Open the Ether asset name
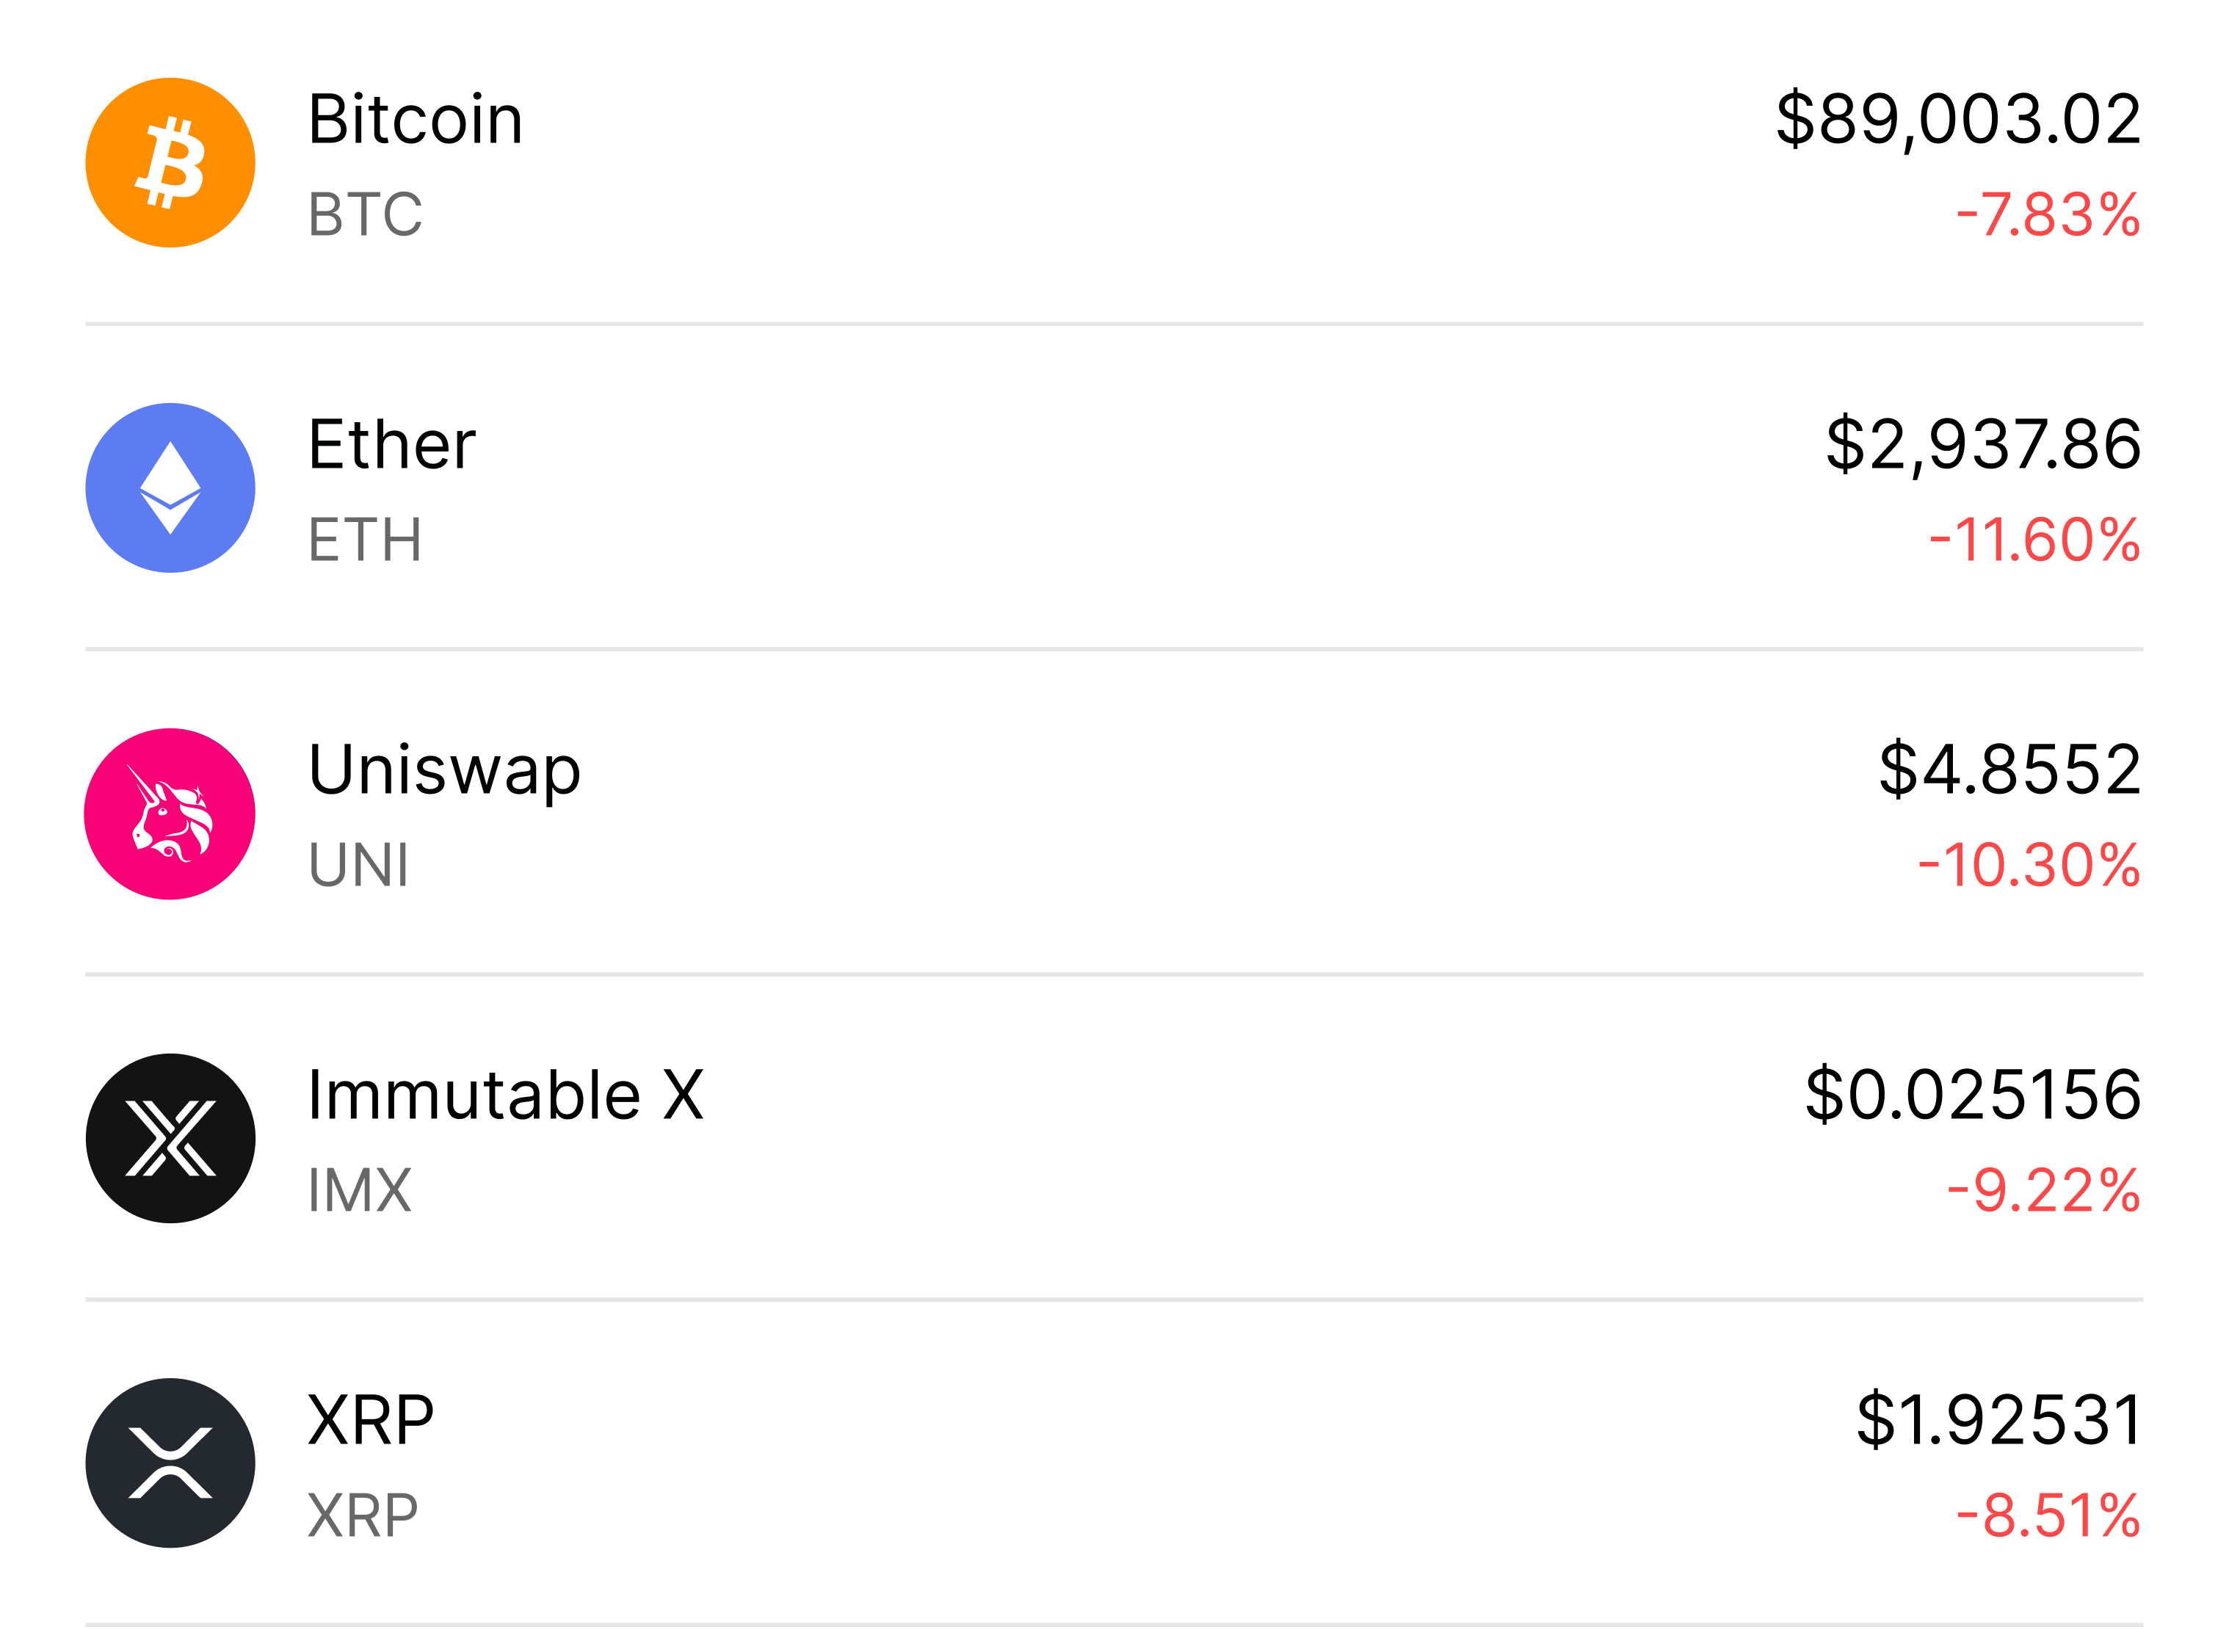Viewport: 2229px width, 1652px height. 391,445
